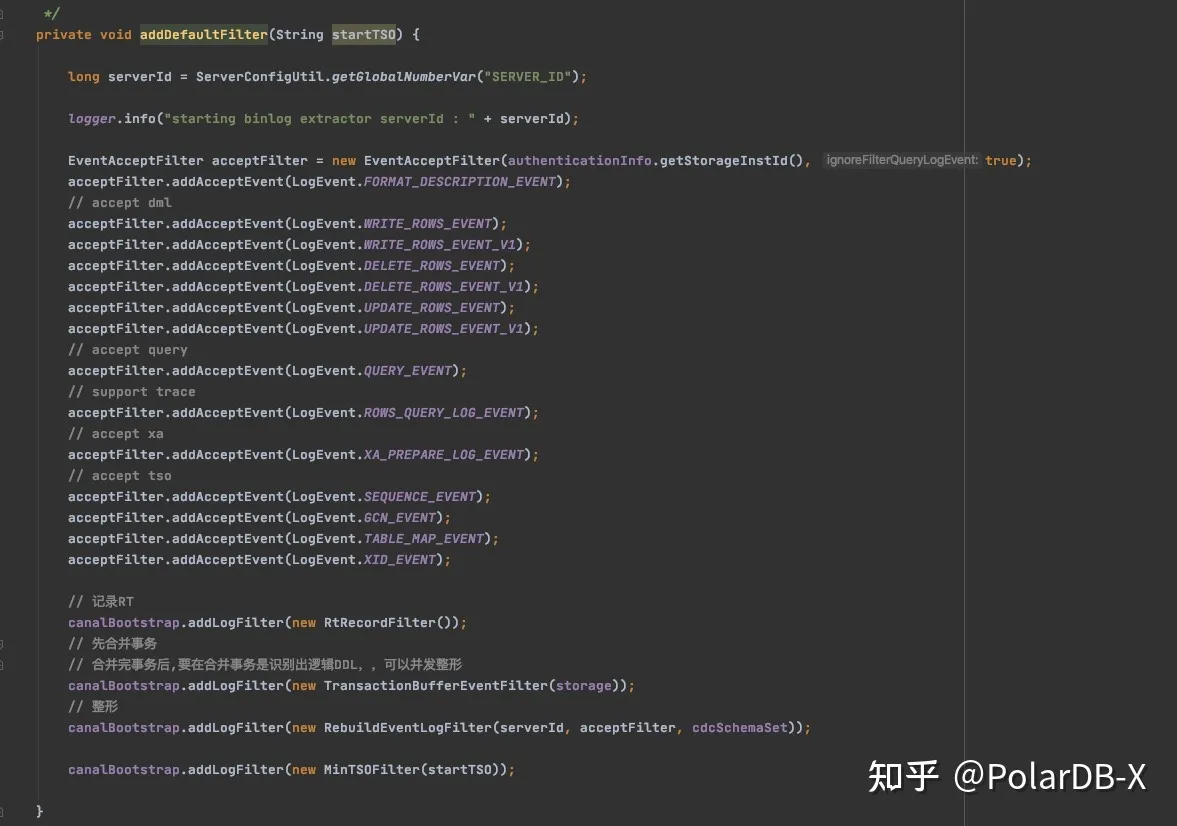This screenshot has height=826, width=1177.
Task: Click the FORMAT_DESCRIPTION_EVENT constant
Action: pyautogui.click(x=460, y=181)
